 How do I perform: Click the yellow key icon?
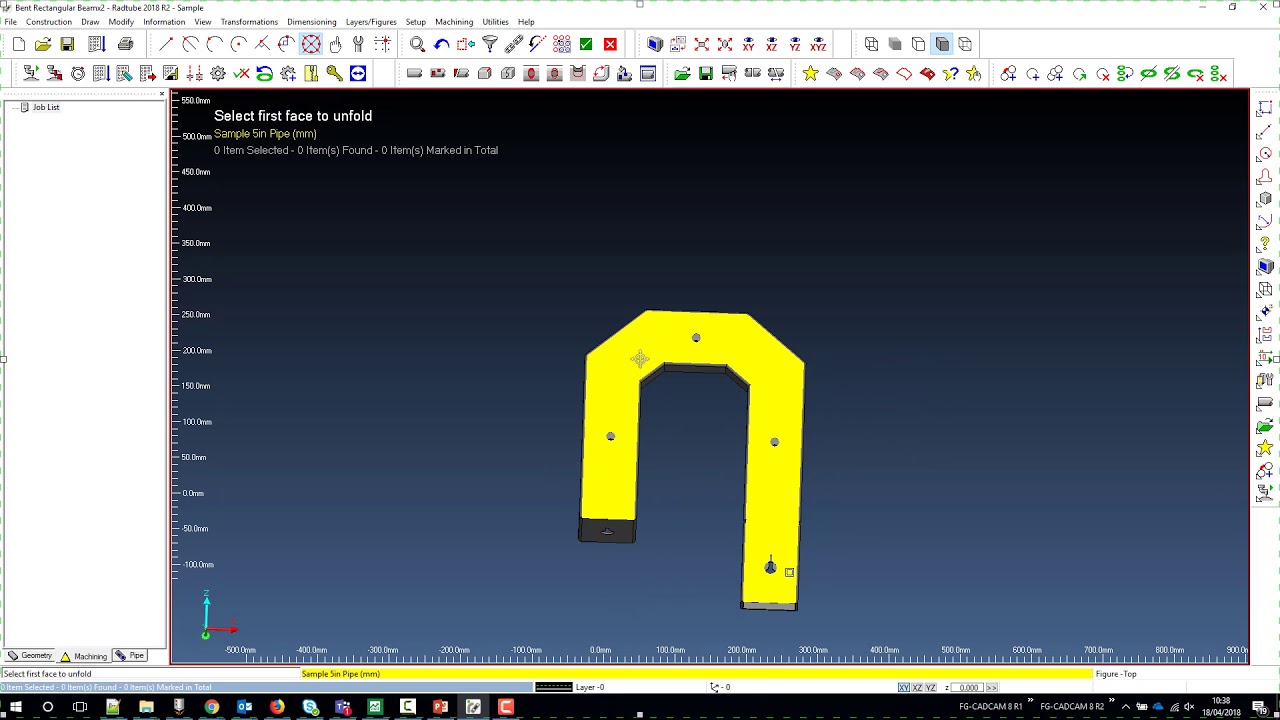pyautogui.click(x=334, y=74)
